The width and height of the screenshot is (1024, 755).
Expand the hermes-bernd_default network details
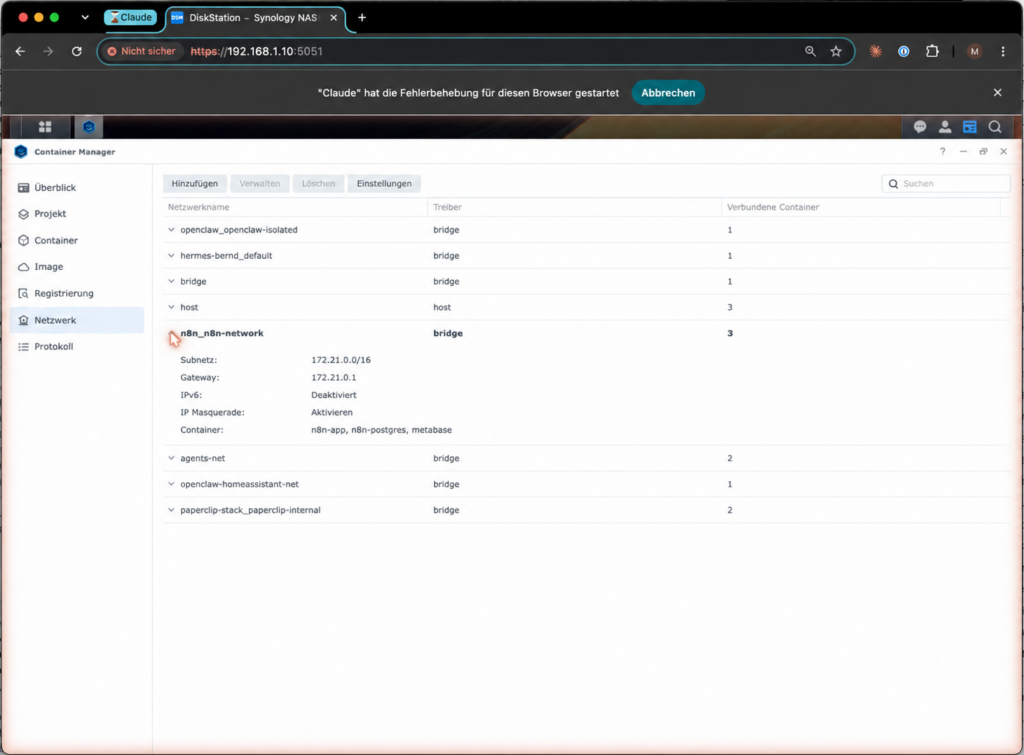click(171, 255)
